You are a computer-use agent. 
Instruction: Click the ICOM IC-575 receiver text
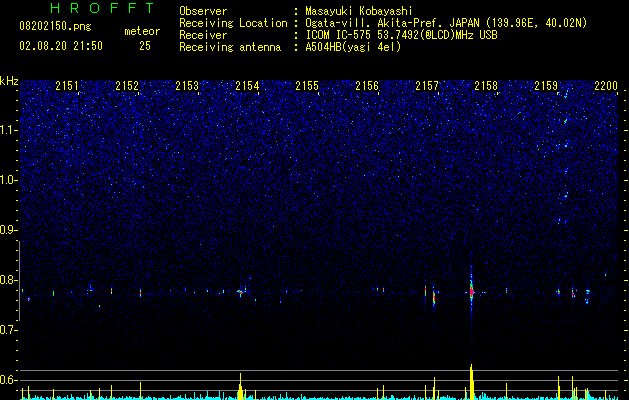coord(401,35)
